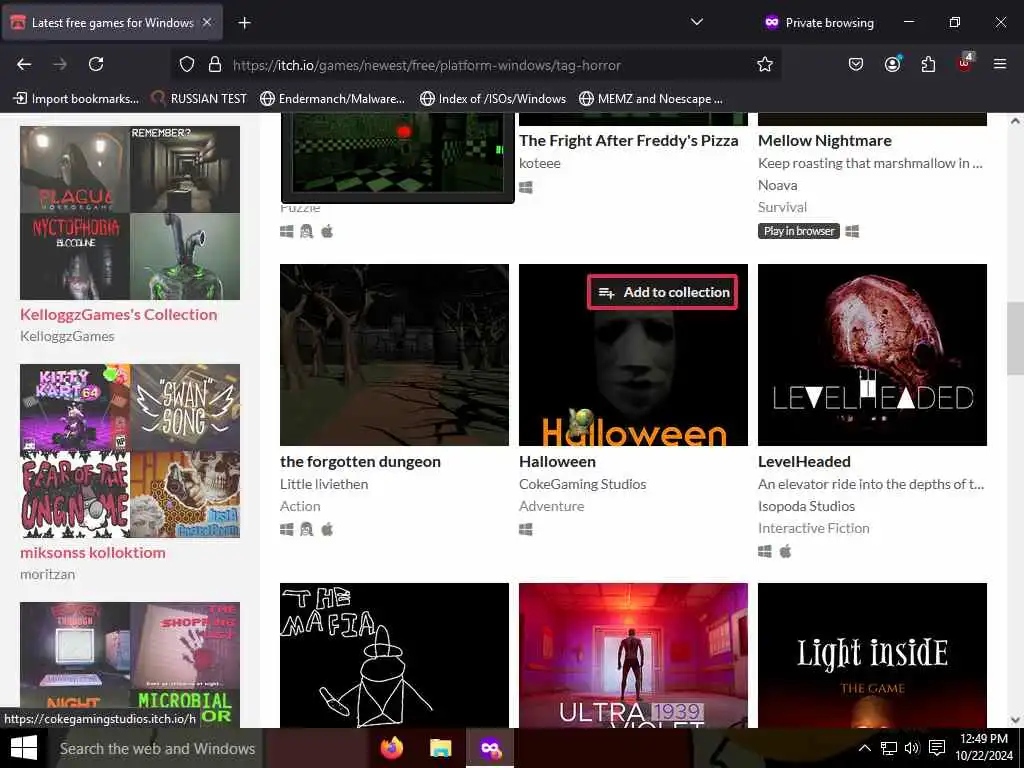Visit moritzan's profile link
This screenshot has height=768, width=1024.
coord(48,574)
